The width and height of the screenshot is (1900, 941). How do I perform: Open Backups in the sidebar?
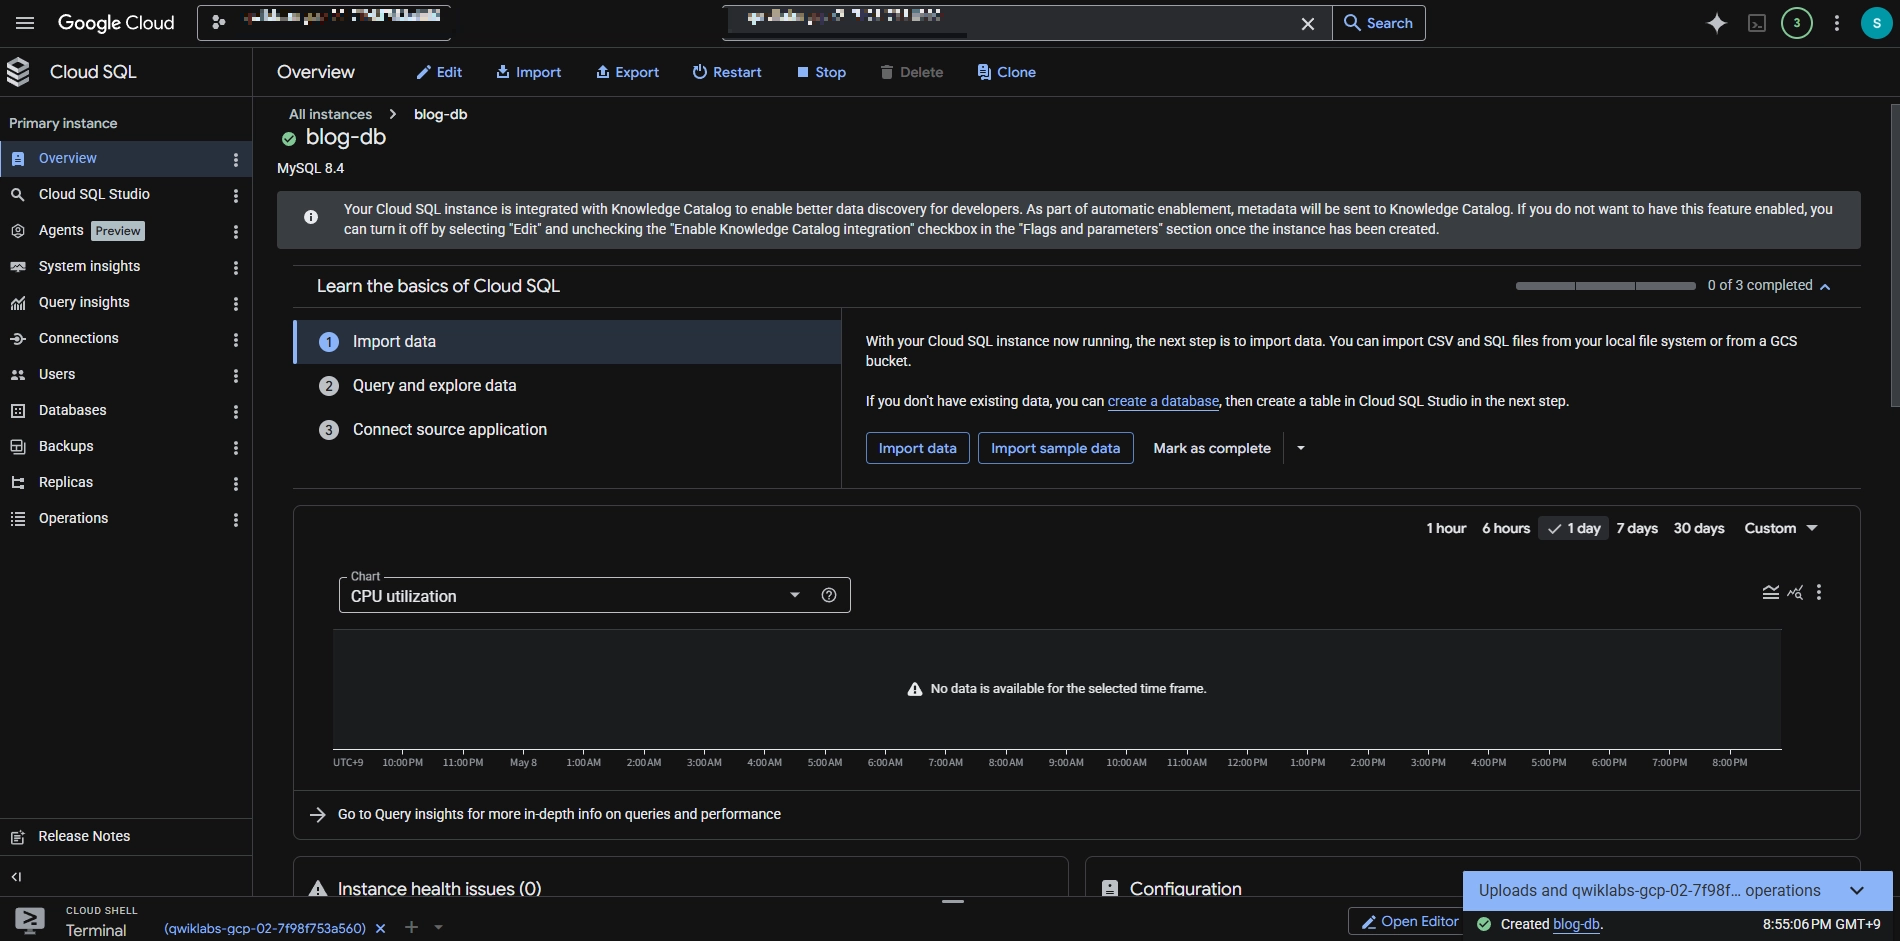coord(66,446)
